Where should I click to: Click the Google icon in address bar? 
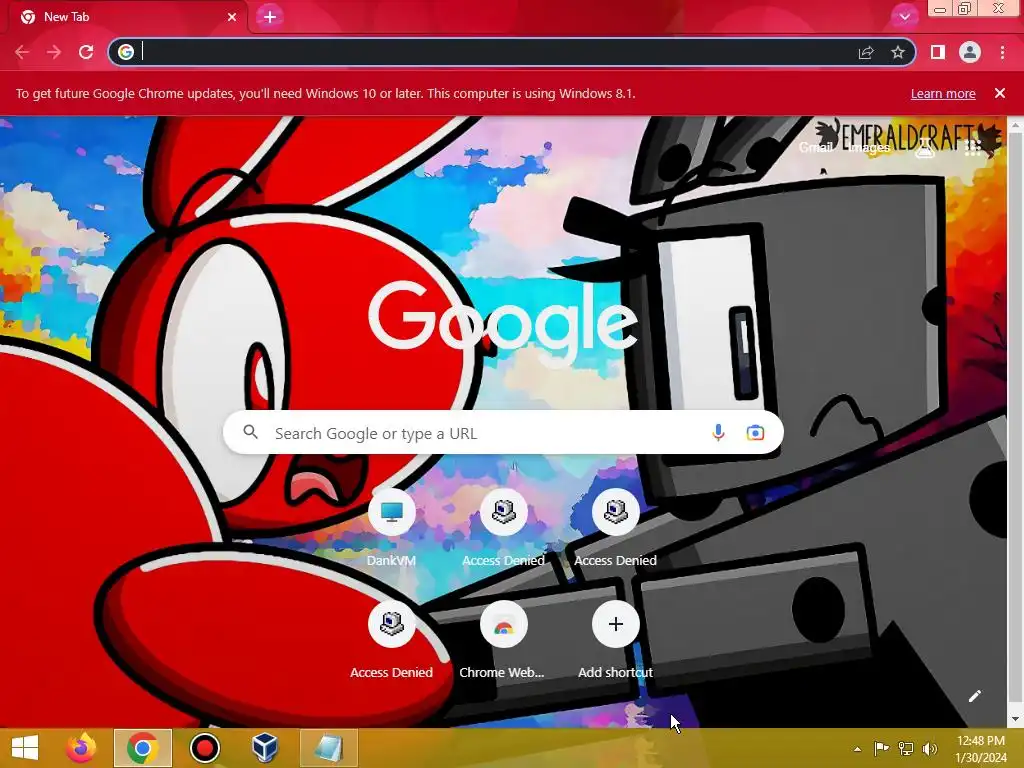(126, 52)
